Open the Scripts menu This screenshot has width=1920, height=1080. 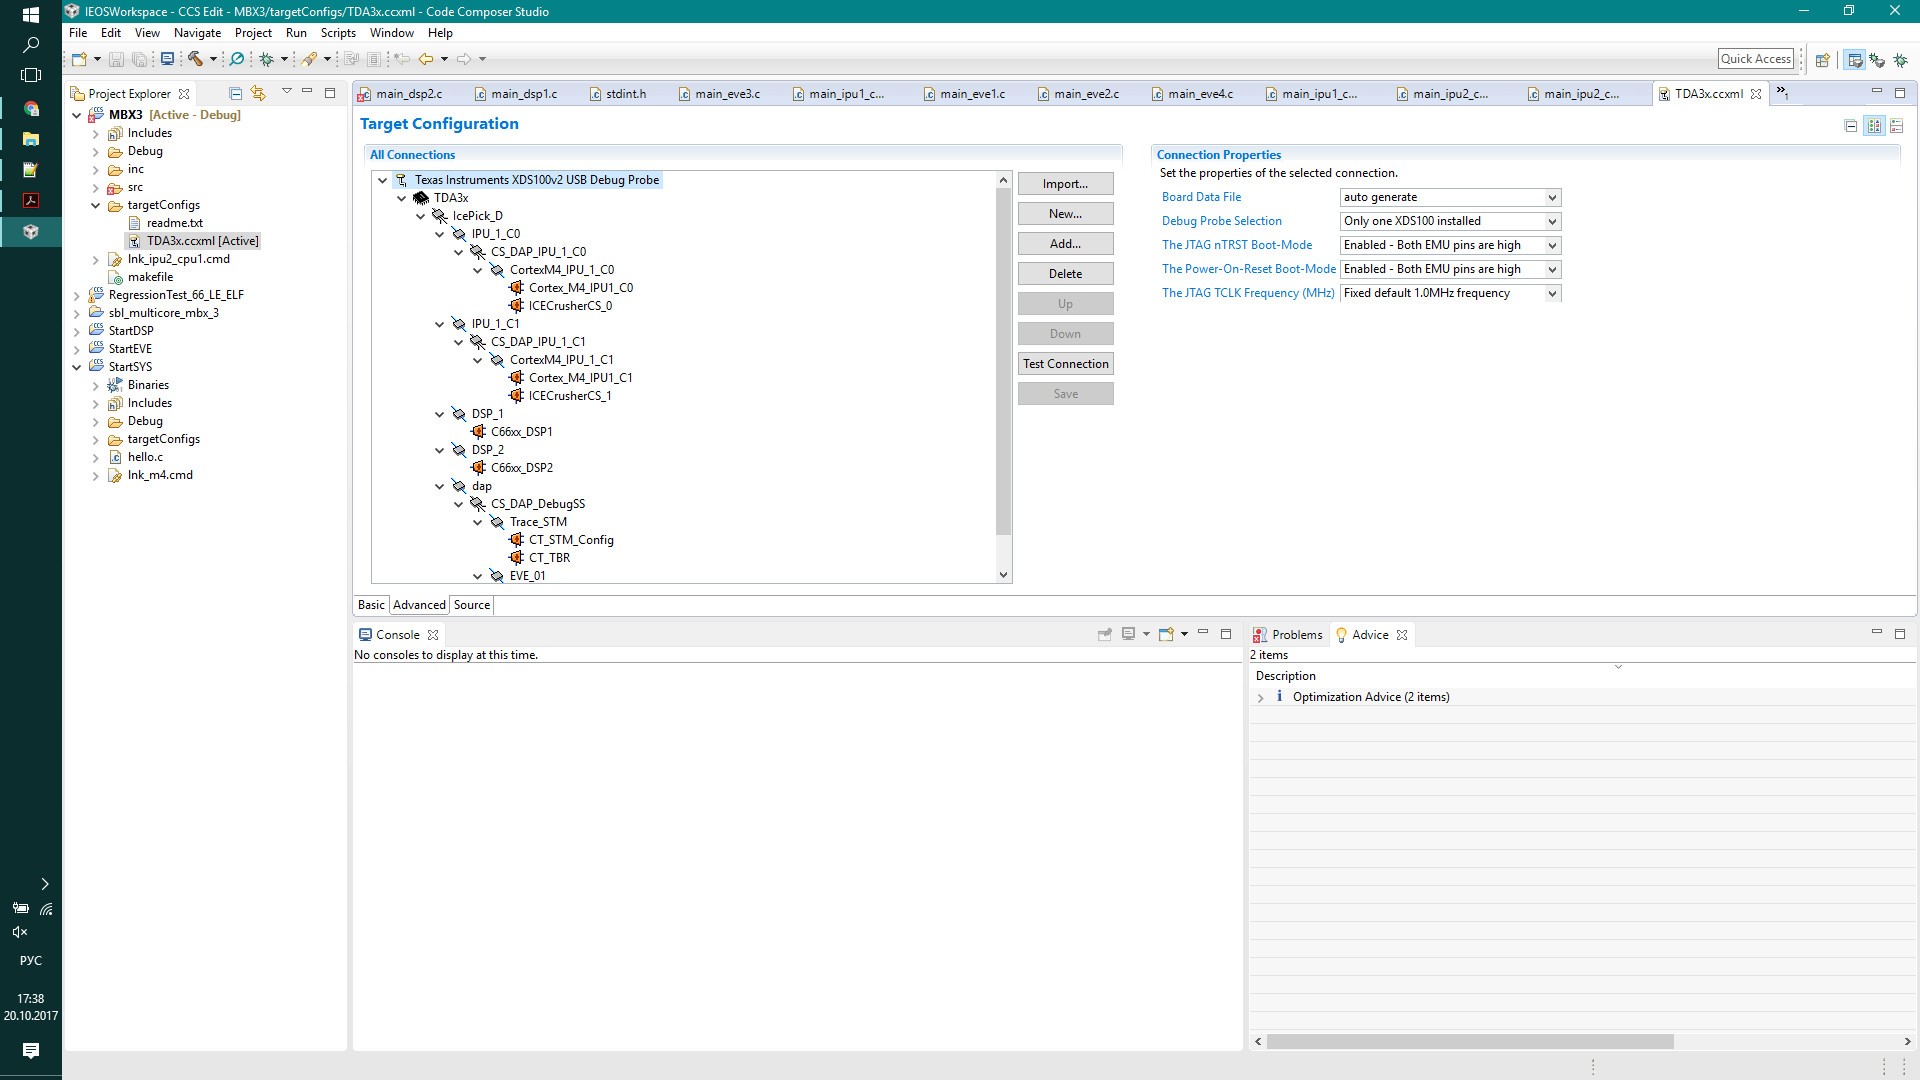click(338, 33)
